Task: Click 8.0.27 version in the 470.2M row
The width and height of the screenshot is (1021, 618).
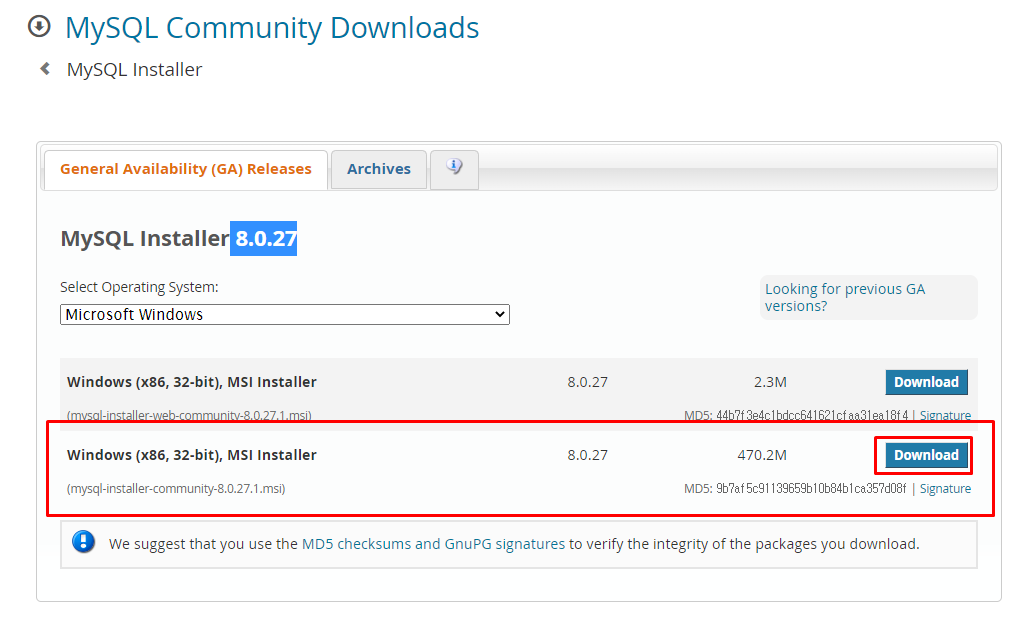Action: tap(587, 455)
